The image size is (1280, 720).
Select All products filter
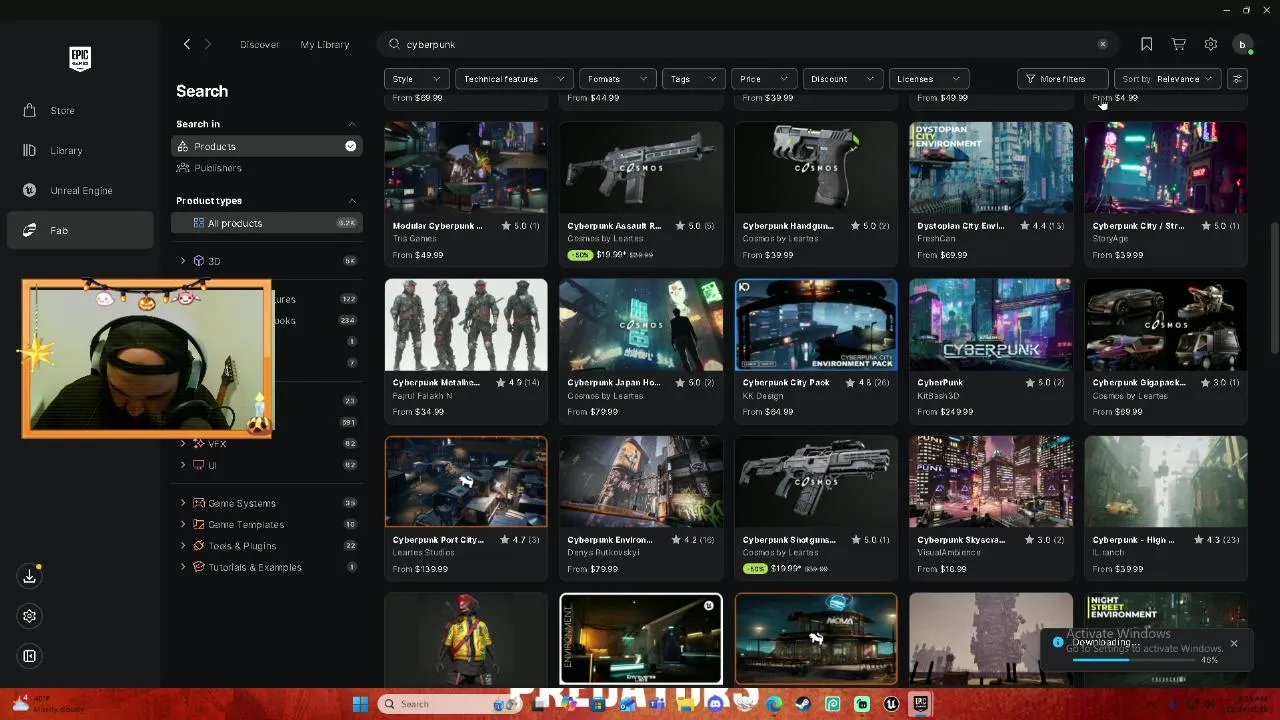pos(266,223)
